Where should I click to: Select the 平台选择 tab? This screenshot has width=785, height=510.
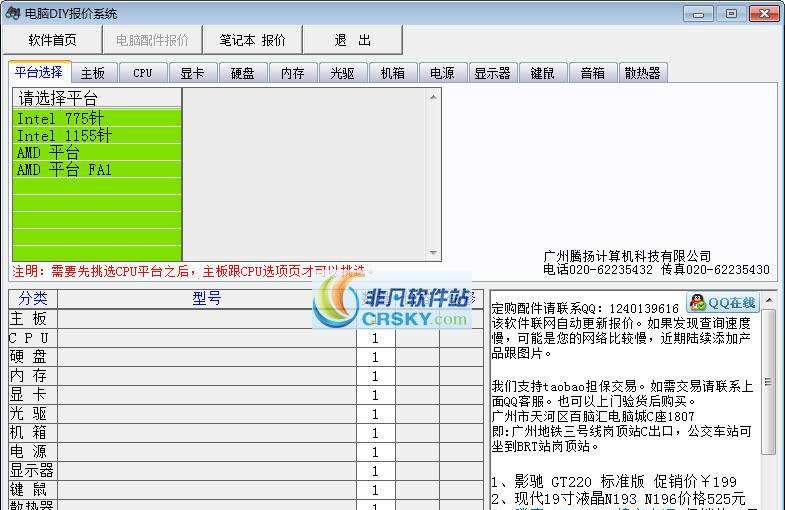(x=39, y=72)
